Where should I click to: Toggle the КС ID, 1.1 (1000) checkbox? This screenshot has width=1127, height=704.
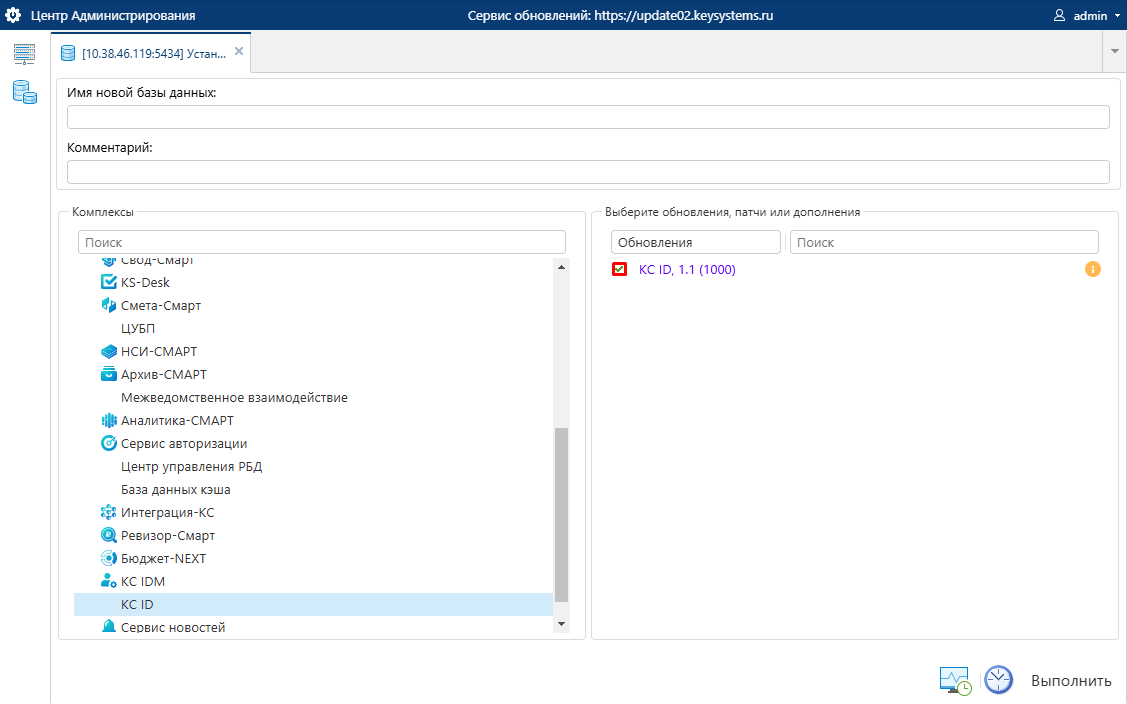619,269
